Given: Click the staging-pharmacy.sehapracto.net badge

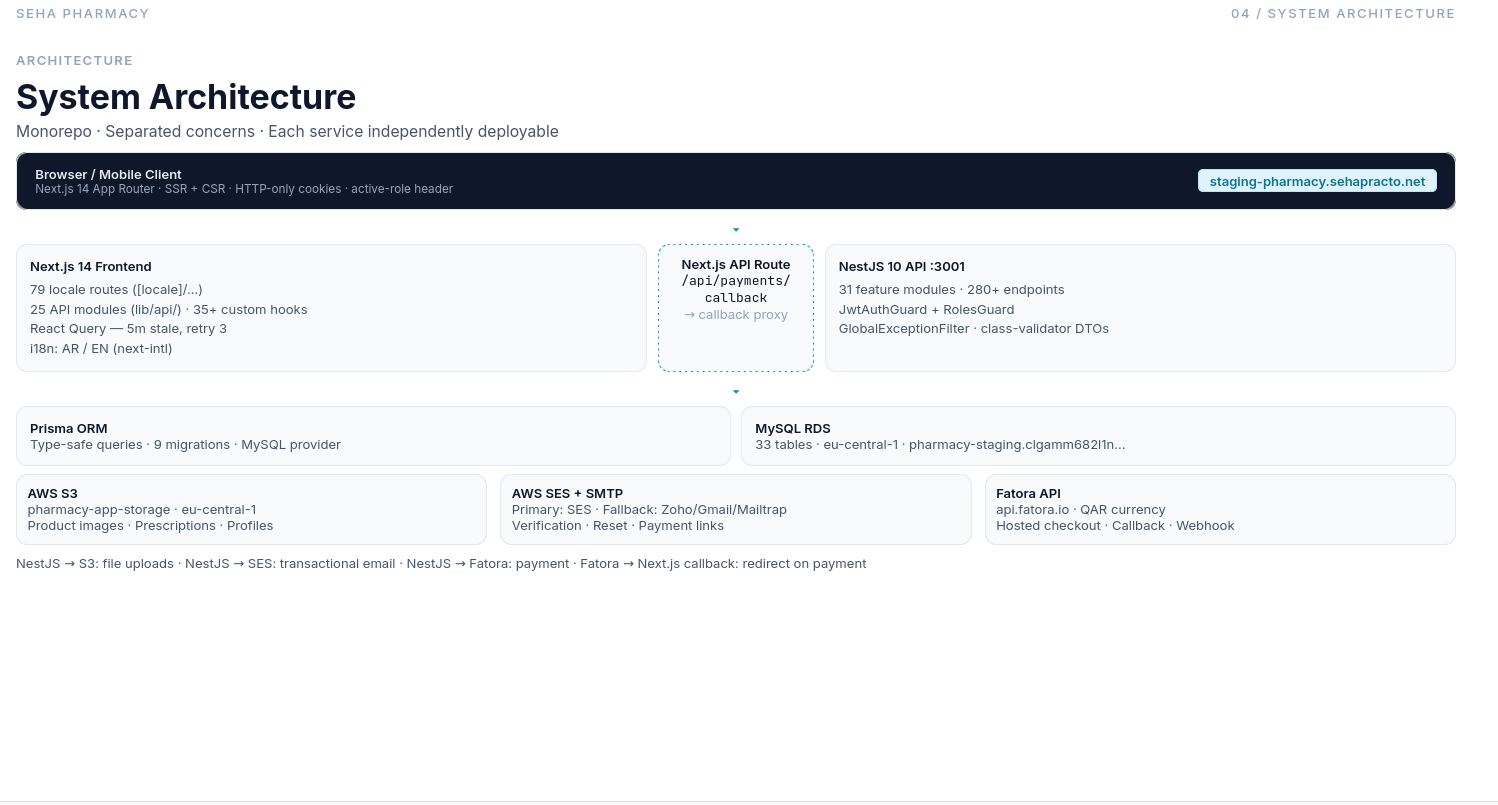Looking at the screenshot, I should point(1317,181).
